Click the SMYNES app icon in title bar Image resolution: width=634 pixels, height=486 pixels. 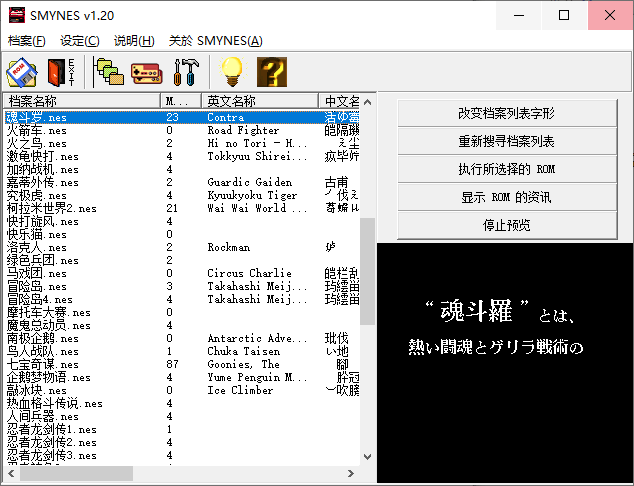tap(16, 16)
